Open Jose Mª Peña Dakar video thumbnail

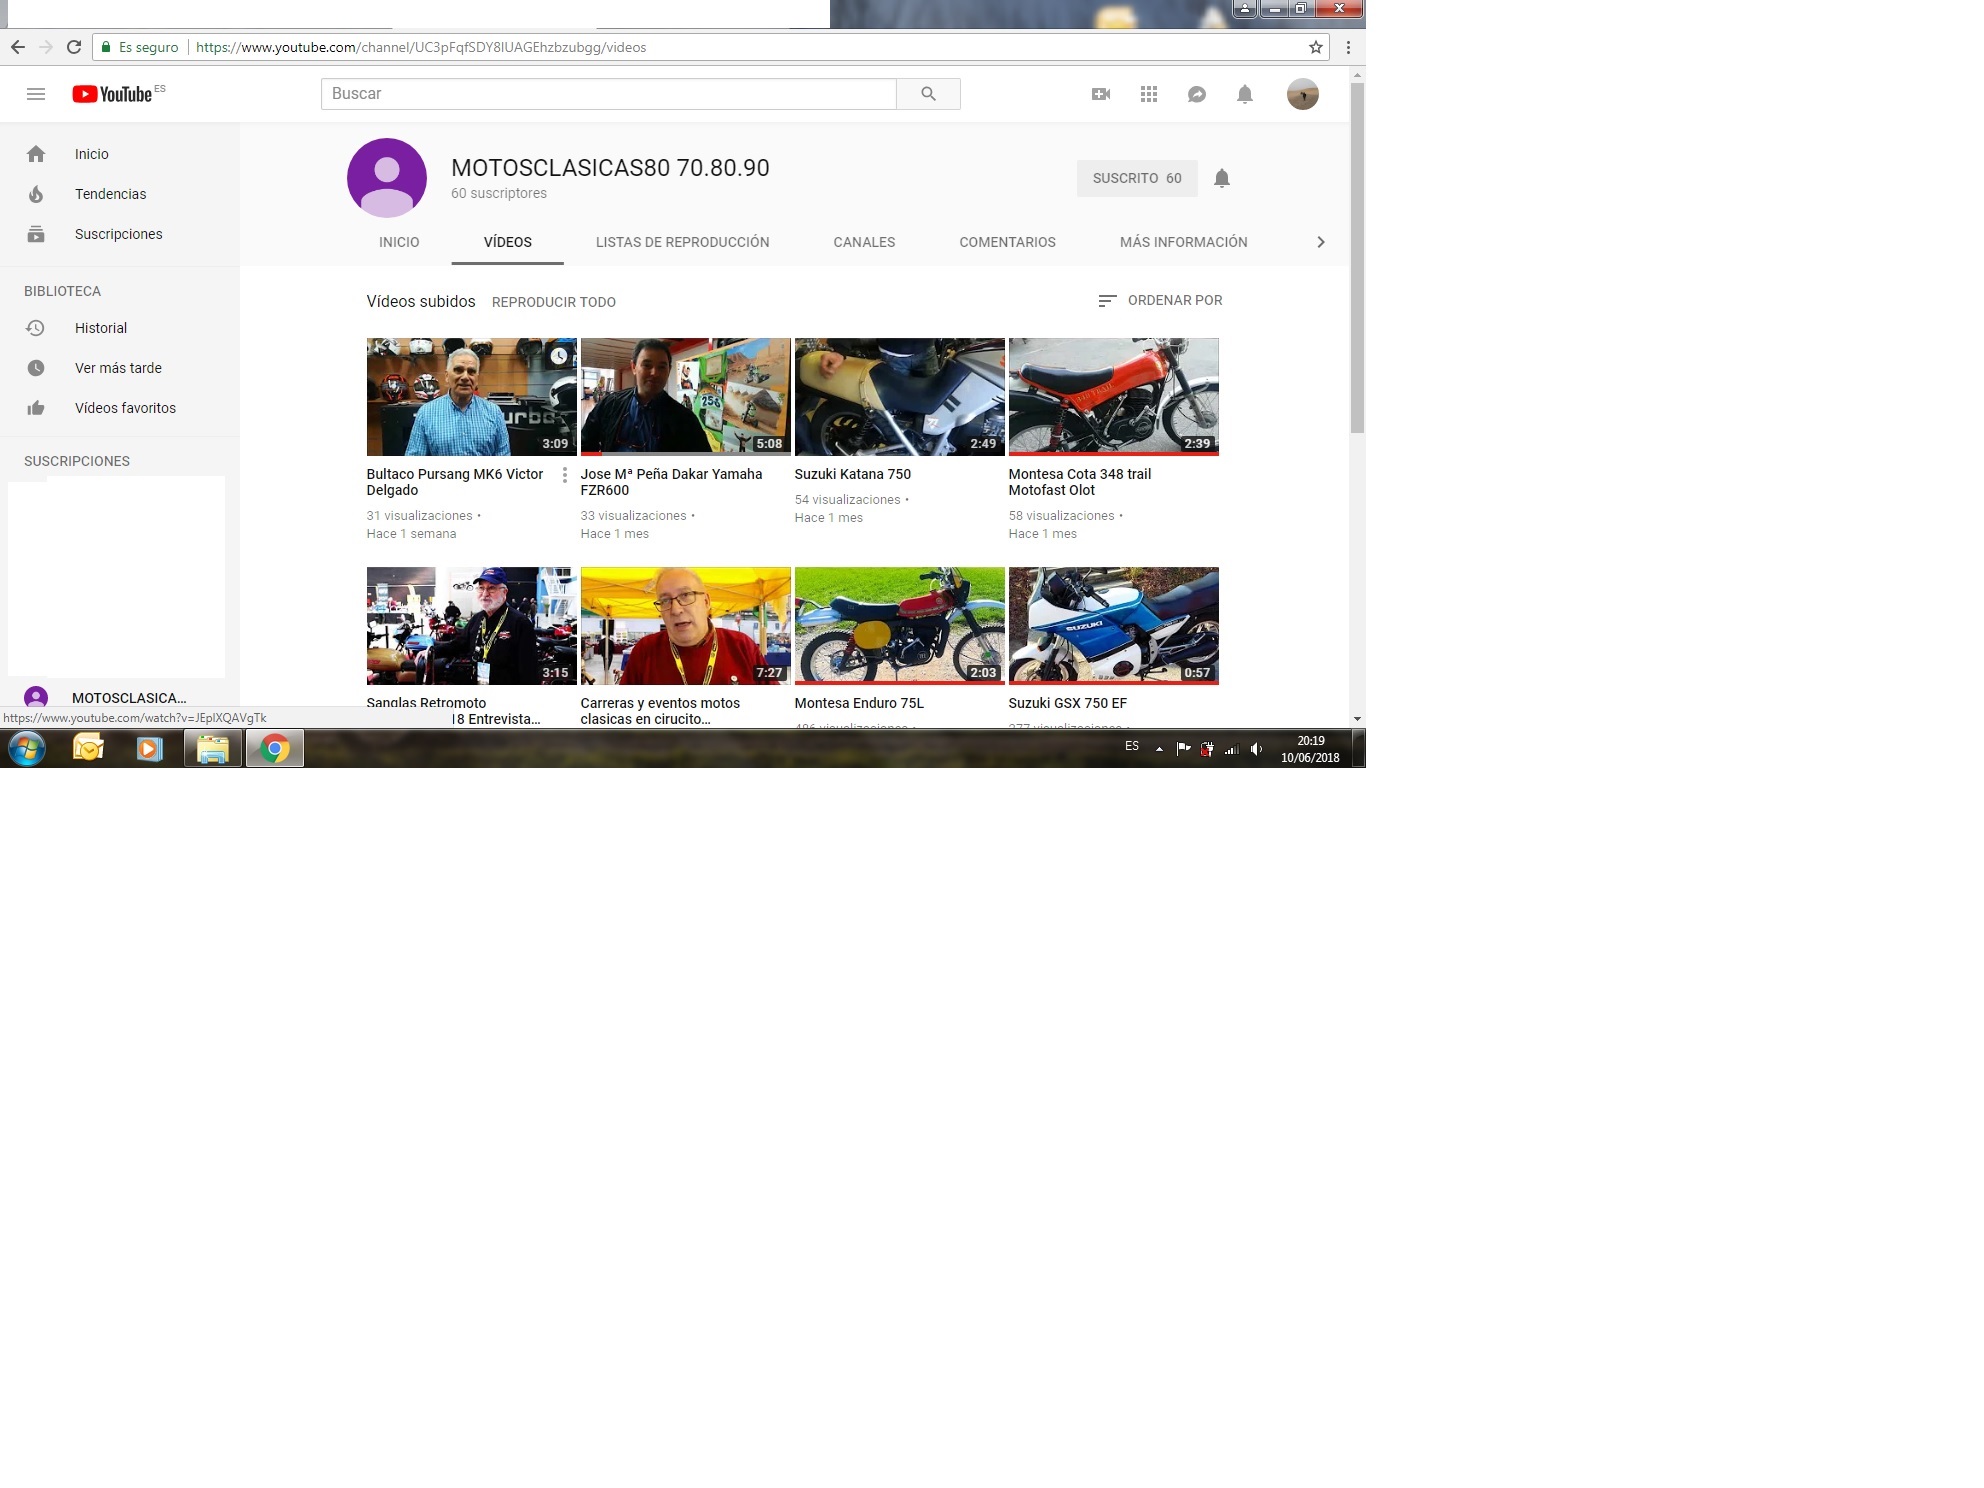[x=685, y=397]
